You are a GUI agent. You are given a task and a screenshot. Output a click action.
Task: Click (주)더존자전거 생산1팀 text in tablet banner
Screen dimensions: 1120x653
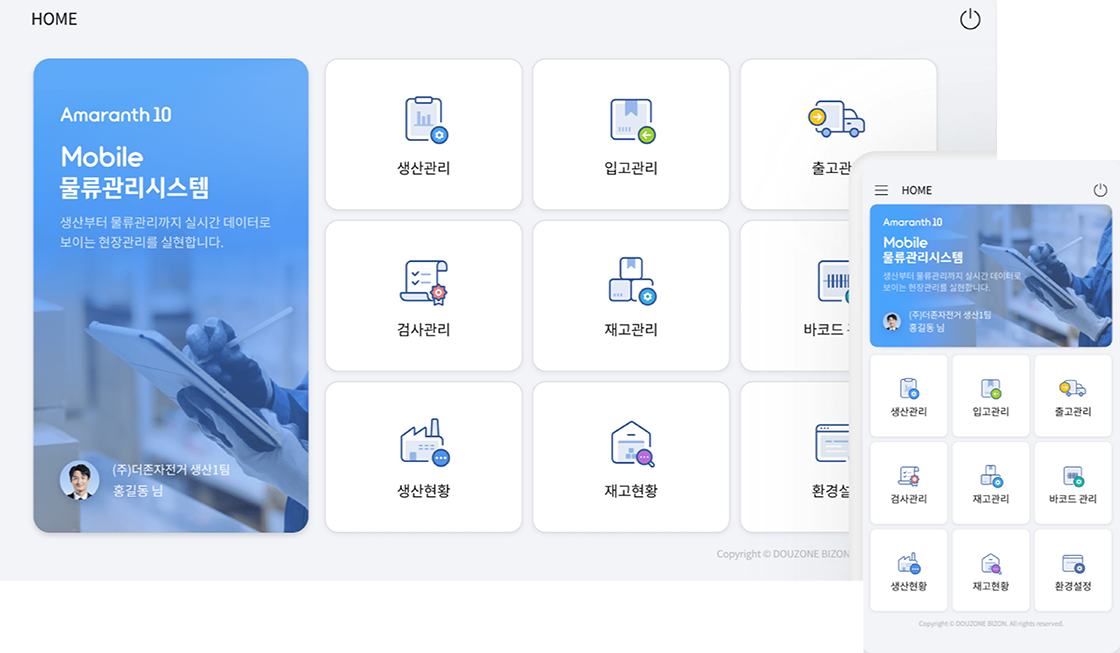[171, 469]
